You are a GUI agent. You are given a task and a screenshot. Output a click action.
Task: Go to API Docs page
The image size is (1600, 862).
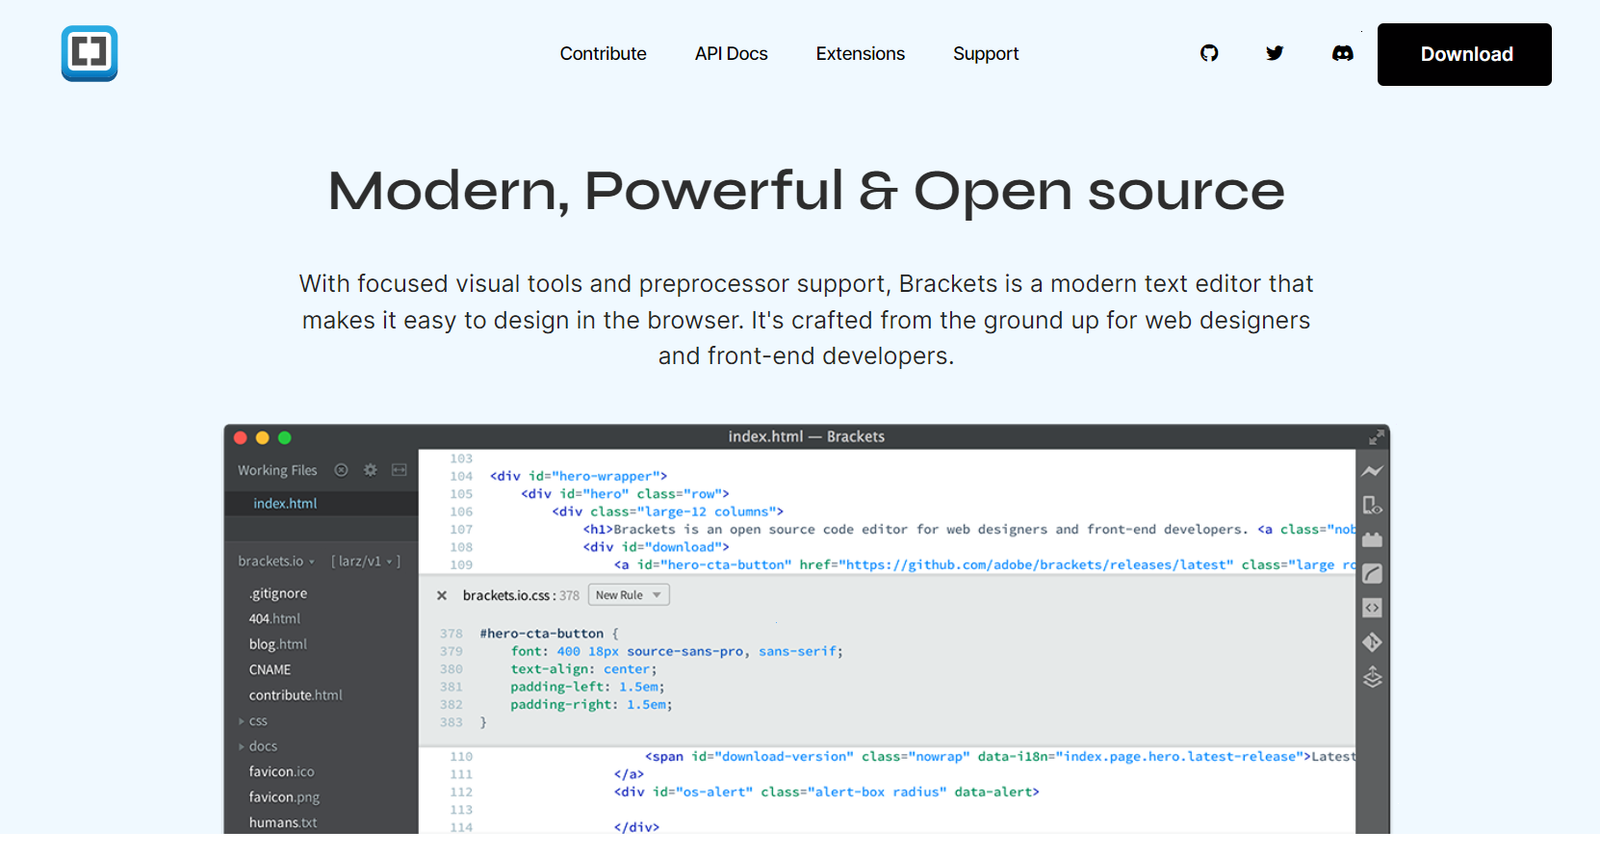coord(731,54)
